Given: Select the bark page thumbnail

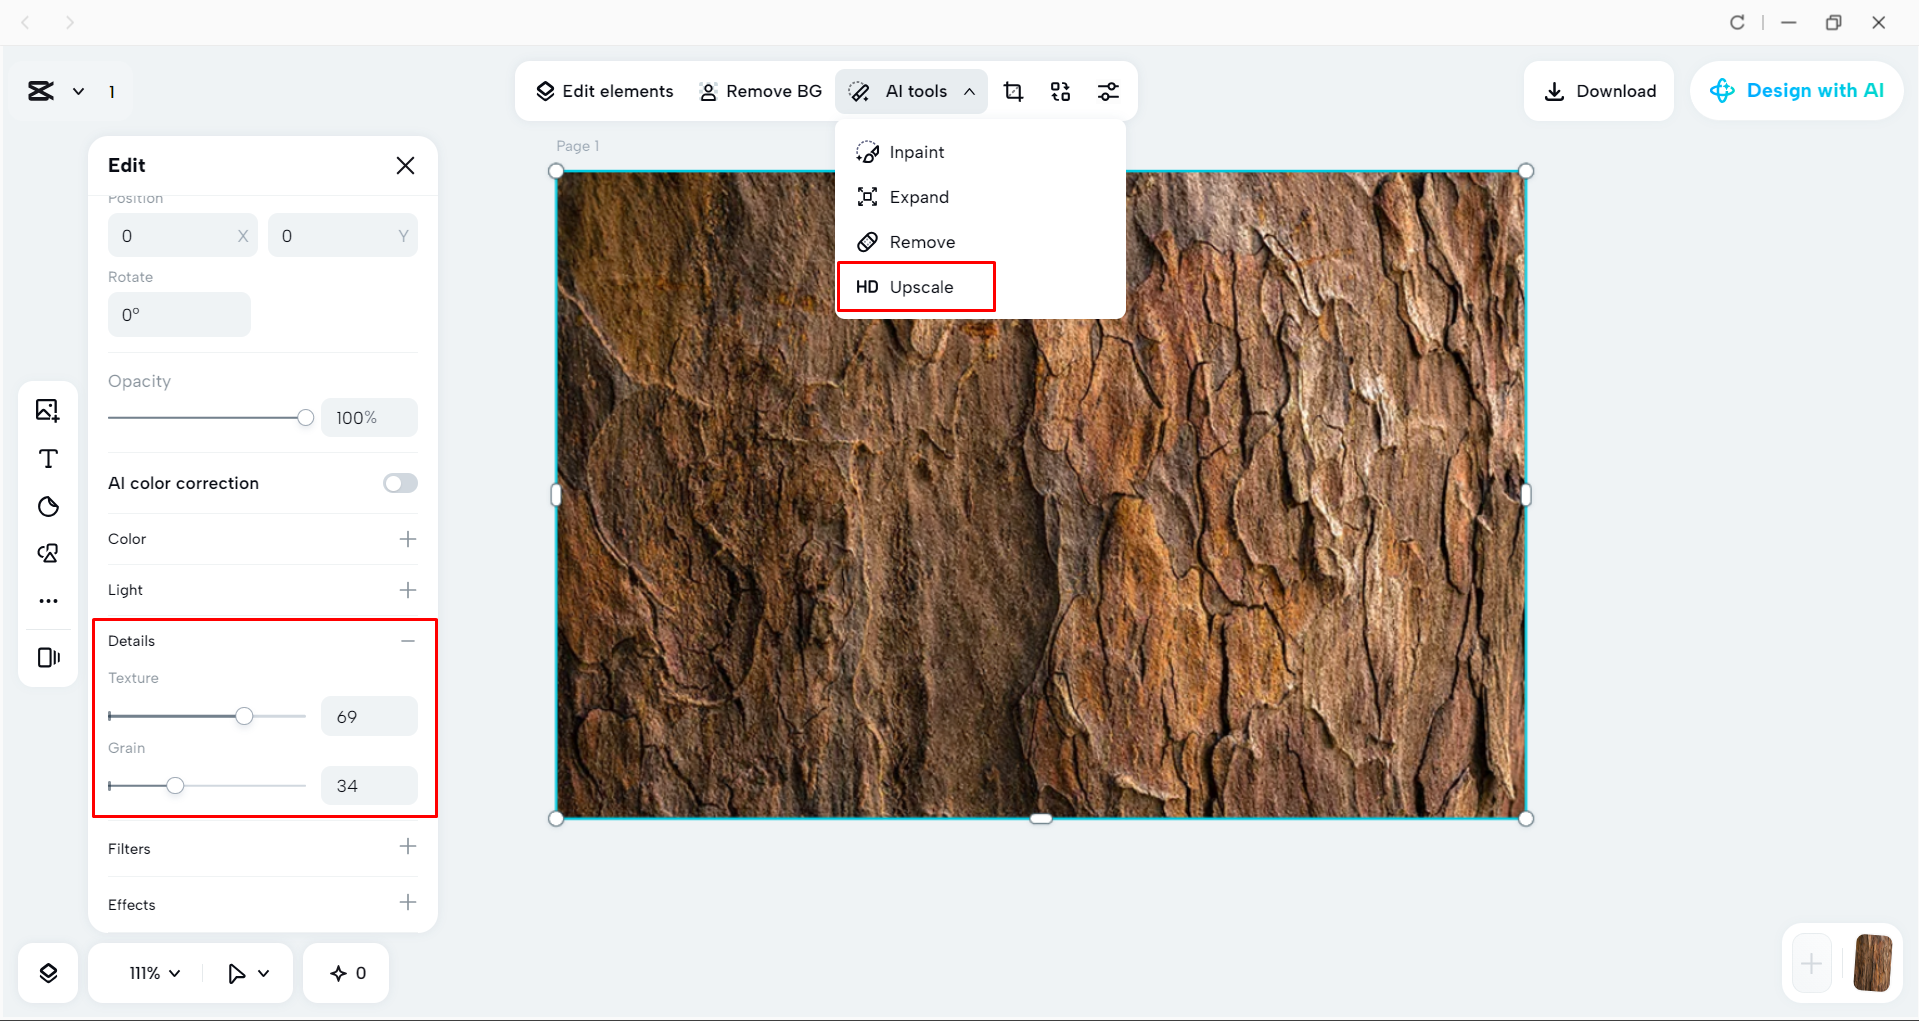Looking at the screenshot, I should pos(1872,963).
